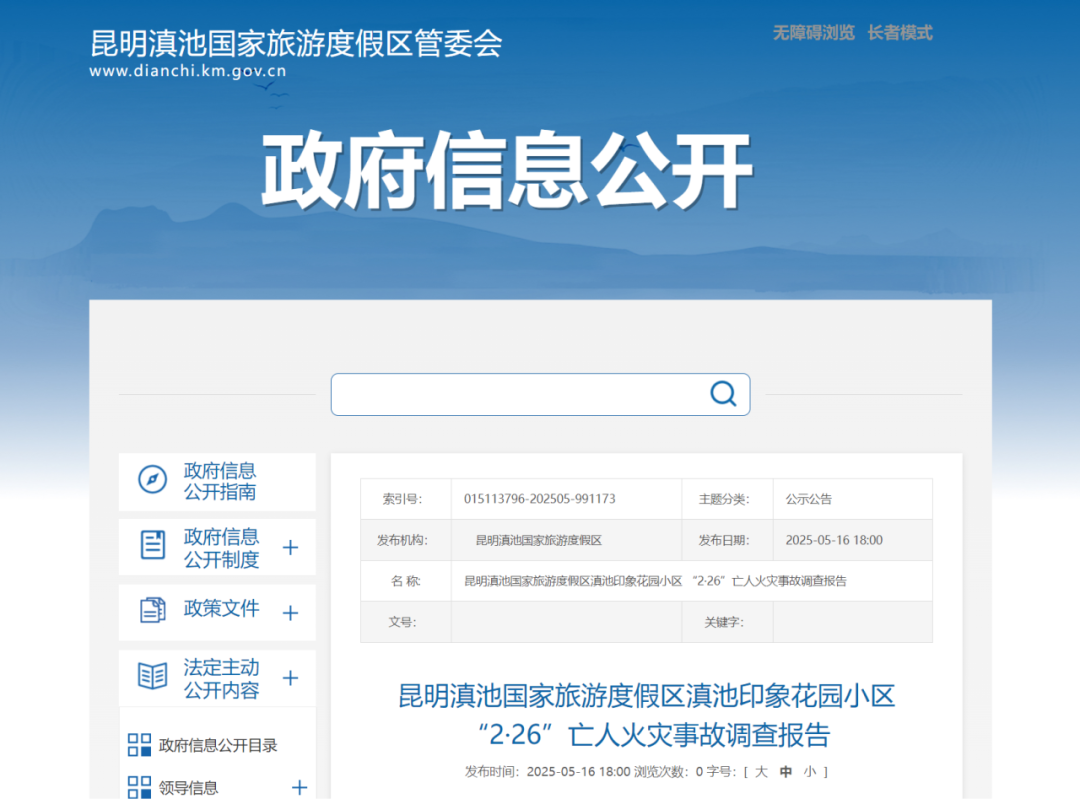Open 政府信息公开指南 menu item

(219, 481)
